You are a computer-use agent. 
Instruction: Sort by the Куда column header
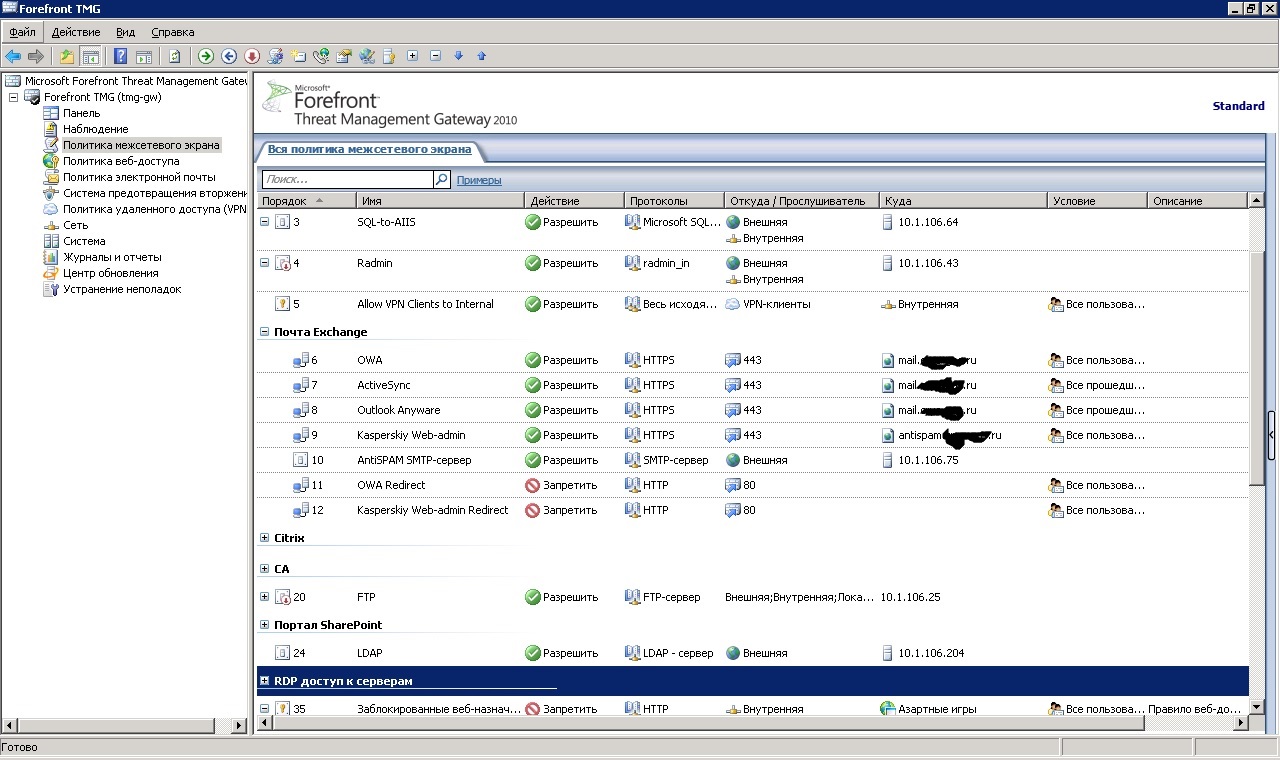click(963, 201)
